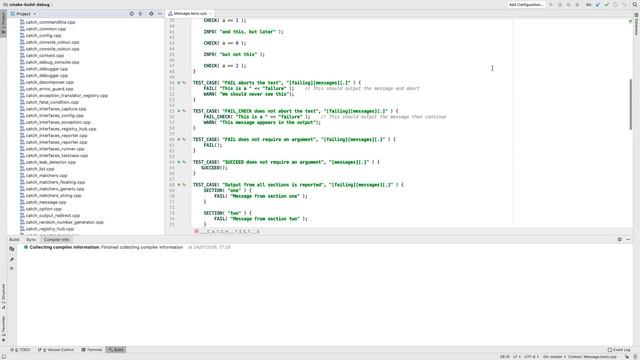Image resolution: width=640 pixels, height=360 pixels.
Task: Run test 'FAIL aborts the test' via gutter icon
Action: pyautogui.click(x=179, y=83)
